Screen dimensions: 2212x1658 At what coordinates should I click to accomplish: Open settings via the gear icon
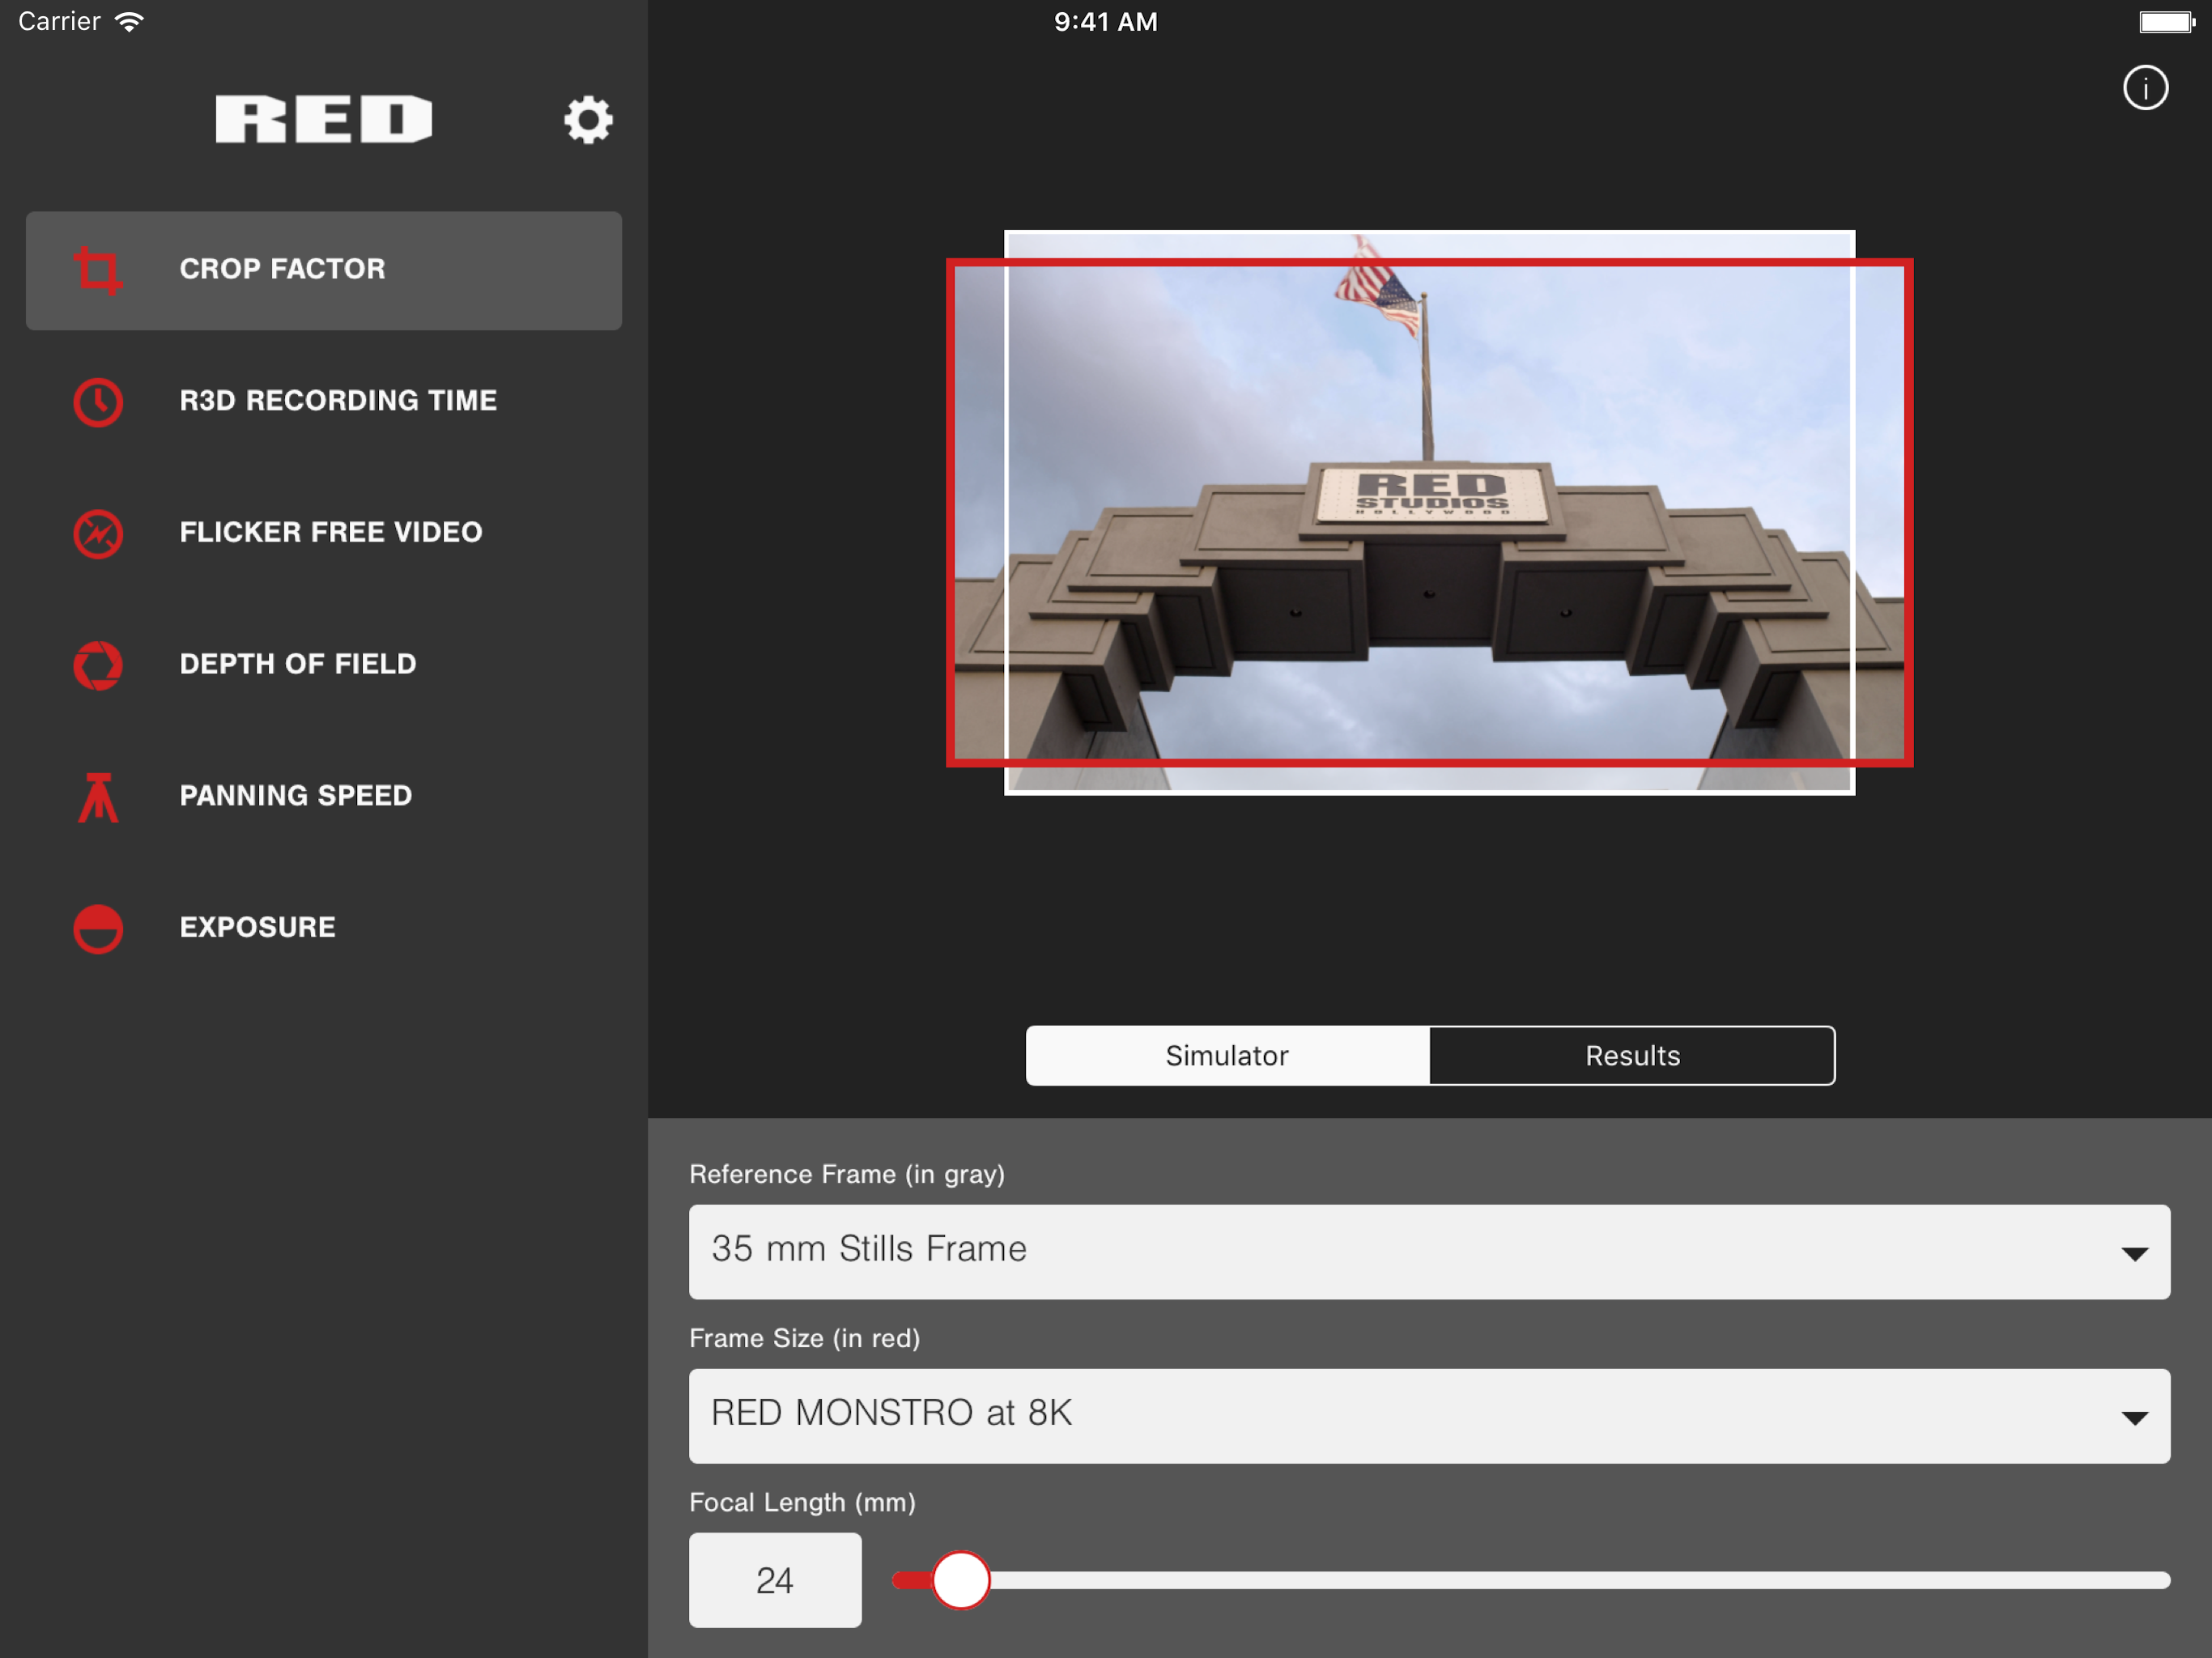tap(587, 120)
